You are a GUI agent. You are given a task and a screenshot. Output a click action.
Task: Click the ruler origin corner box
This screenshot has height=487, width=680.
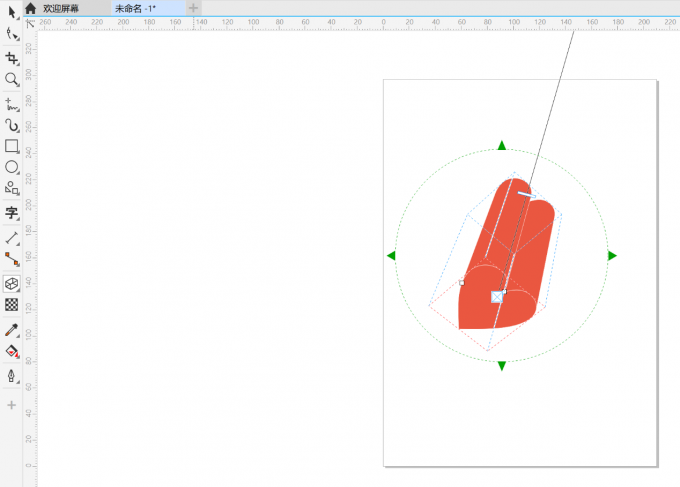[30, 24]
